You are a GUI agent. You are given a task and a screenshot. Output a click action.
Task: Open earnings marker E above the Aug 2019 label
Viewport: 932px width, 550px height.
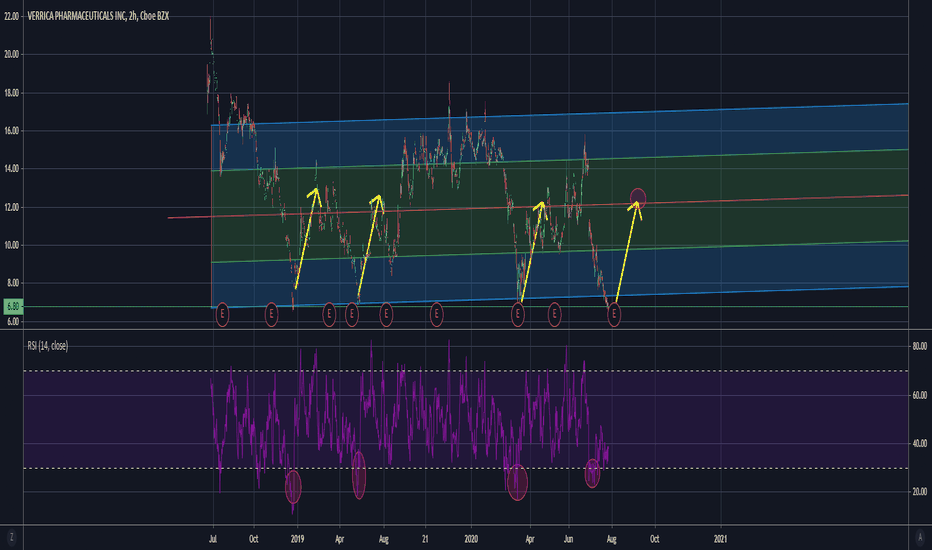[386, 314]
